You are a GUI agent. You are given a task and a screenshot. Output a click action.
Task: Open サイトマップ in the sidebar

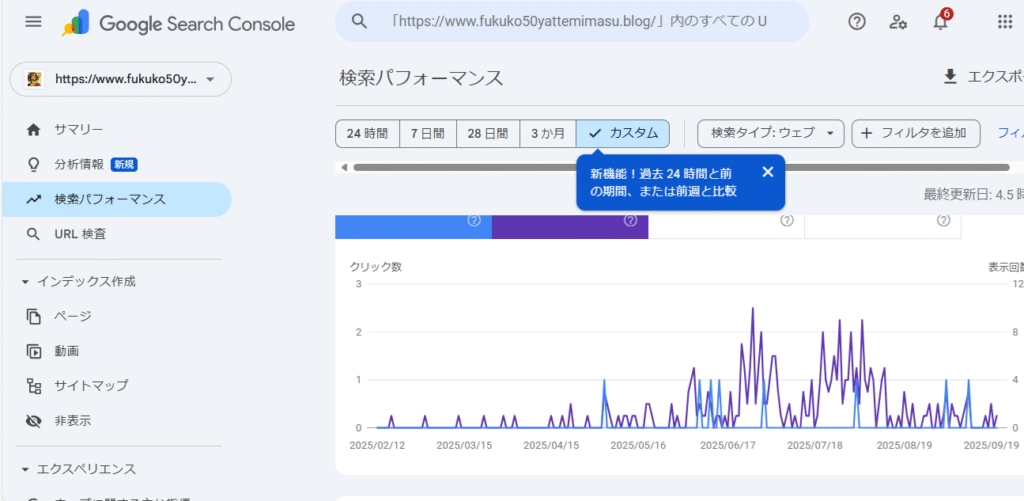[90, 385]
